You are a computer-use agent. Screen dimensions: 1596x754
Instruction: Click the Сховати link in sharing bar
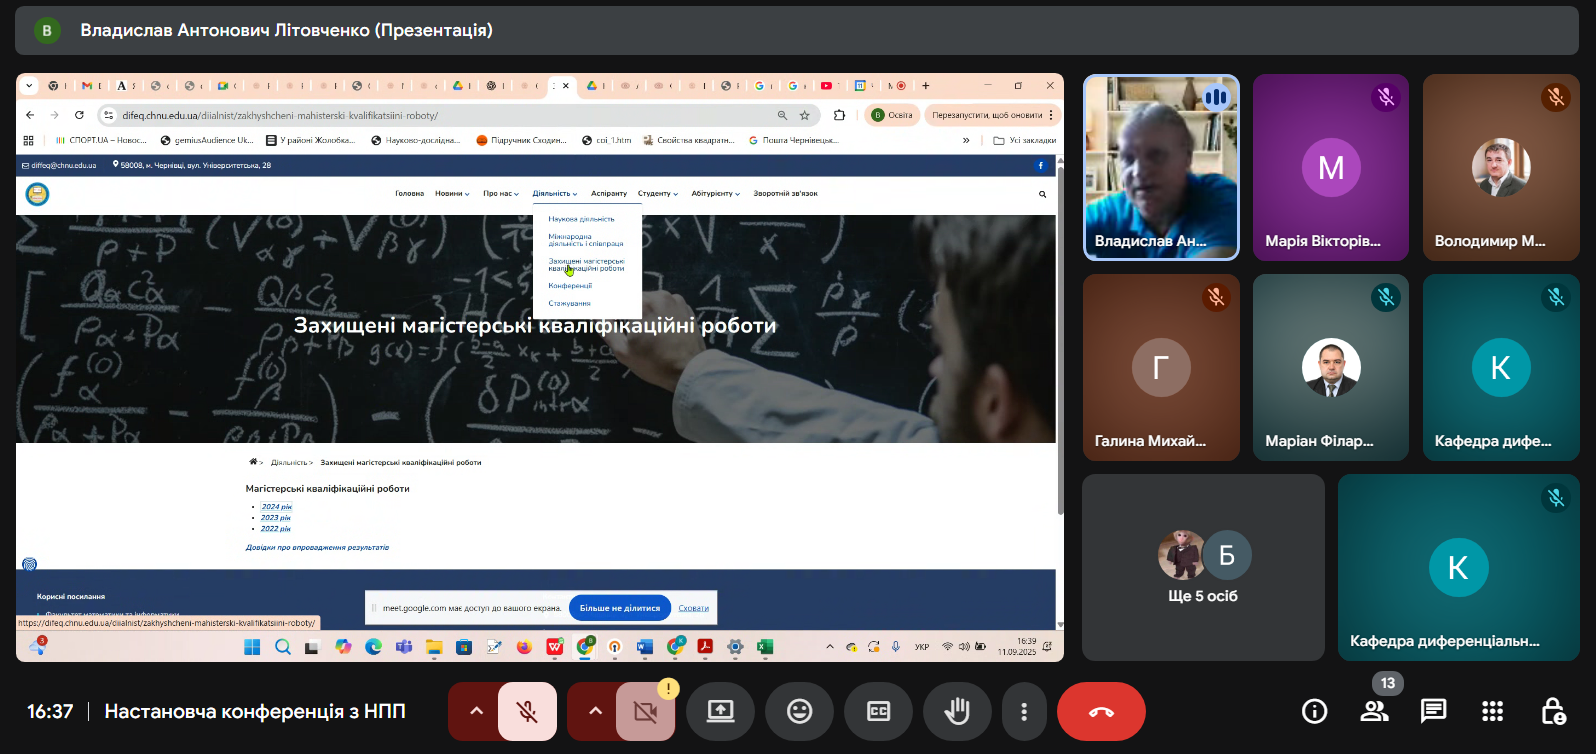point(693,608)
